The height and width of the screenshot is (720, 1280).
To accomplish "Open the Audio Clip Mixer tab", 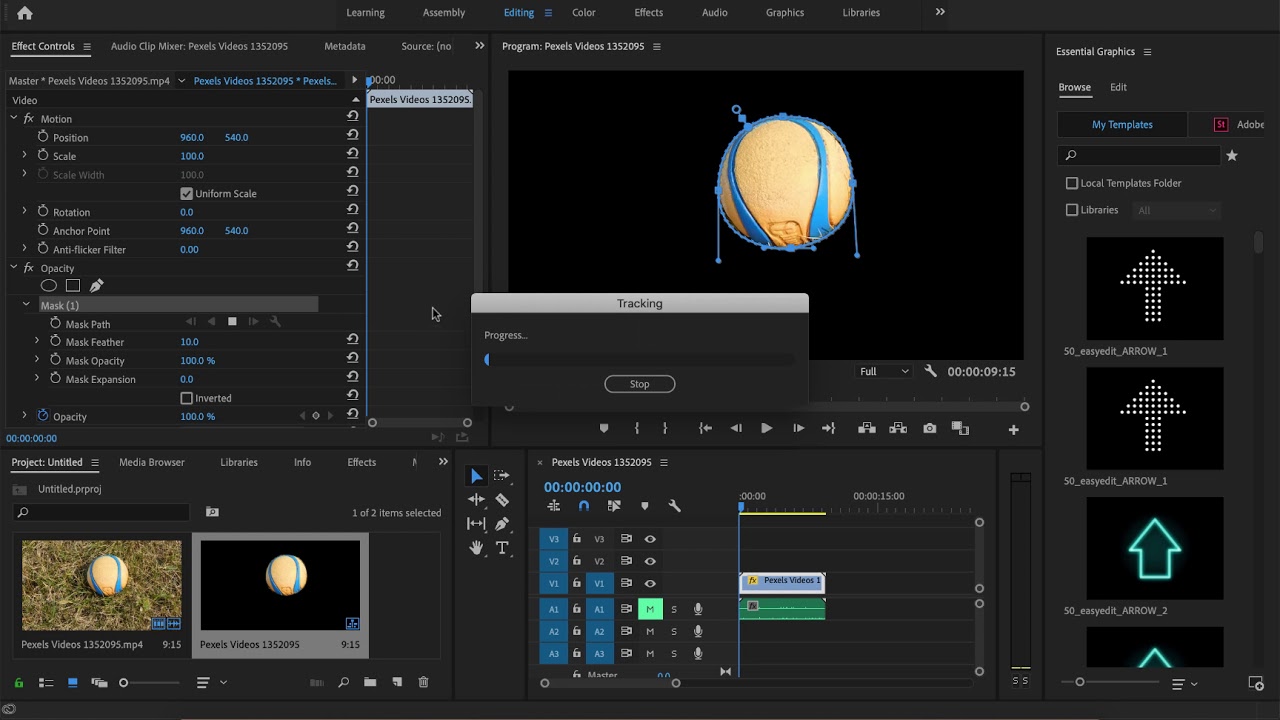I will point(199,46).
